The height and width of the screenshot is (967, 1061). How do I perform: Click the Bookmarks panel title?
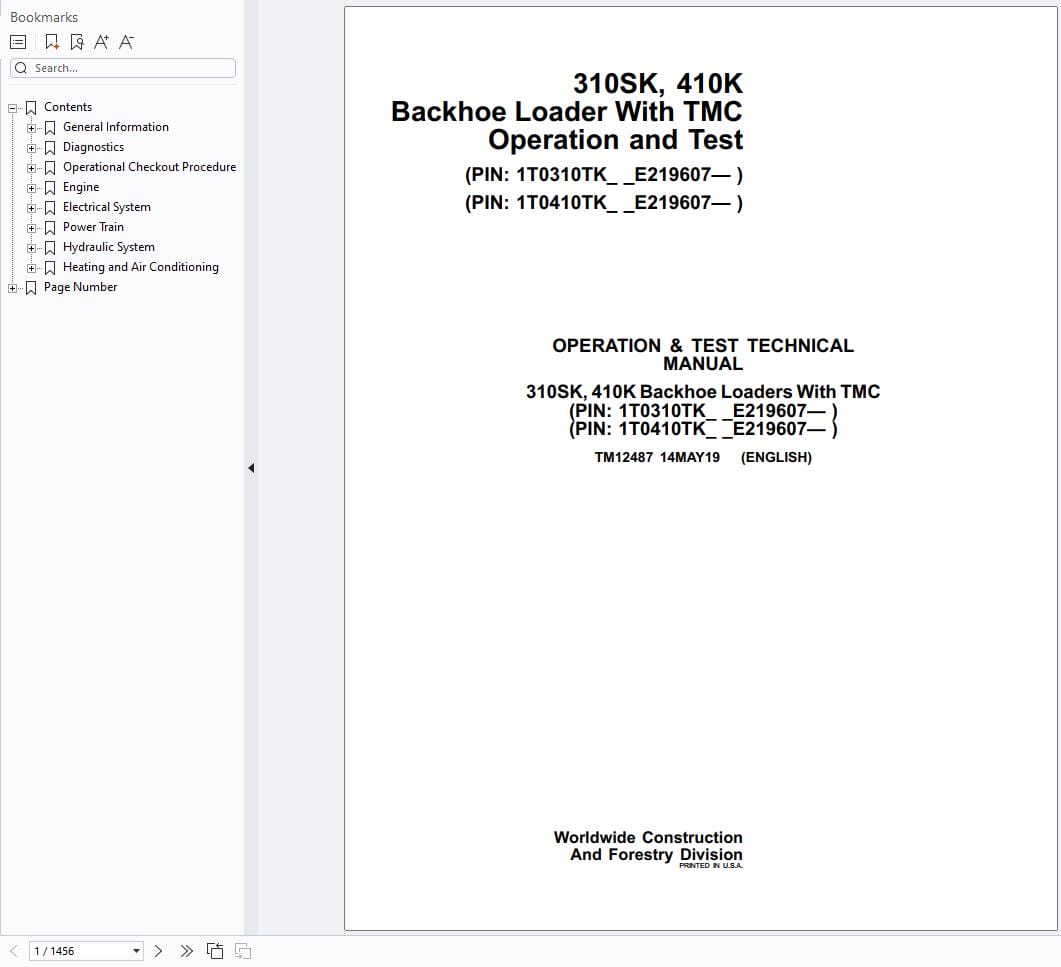44,18
